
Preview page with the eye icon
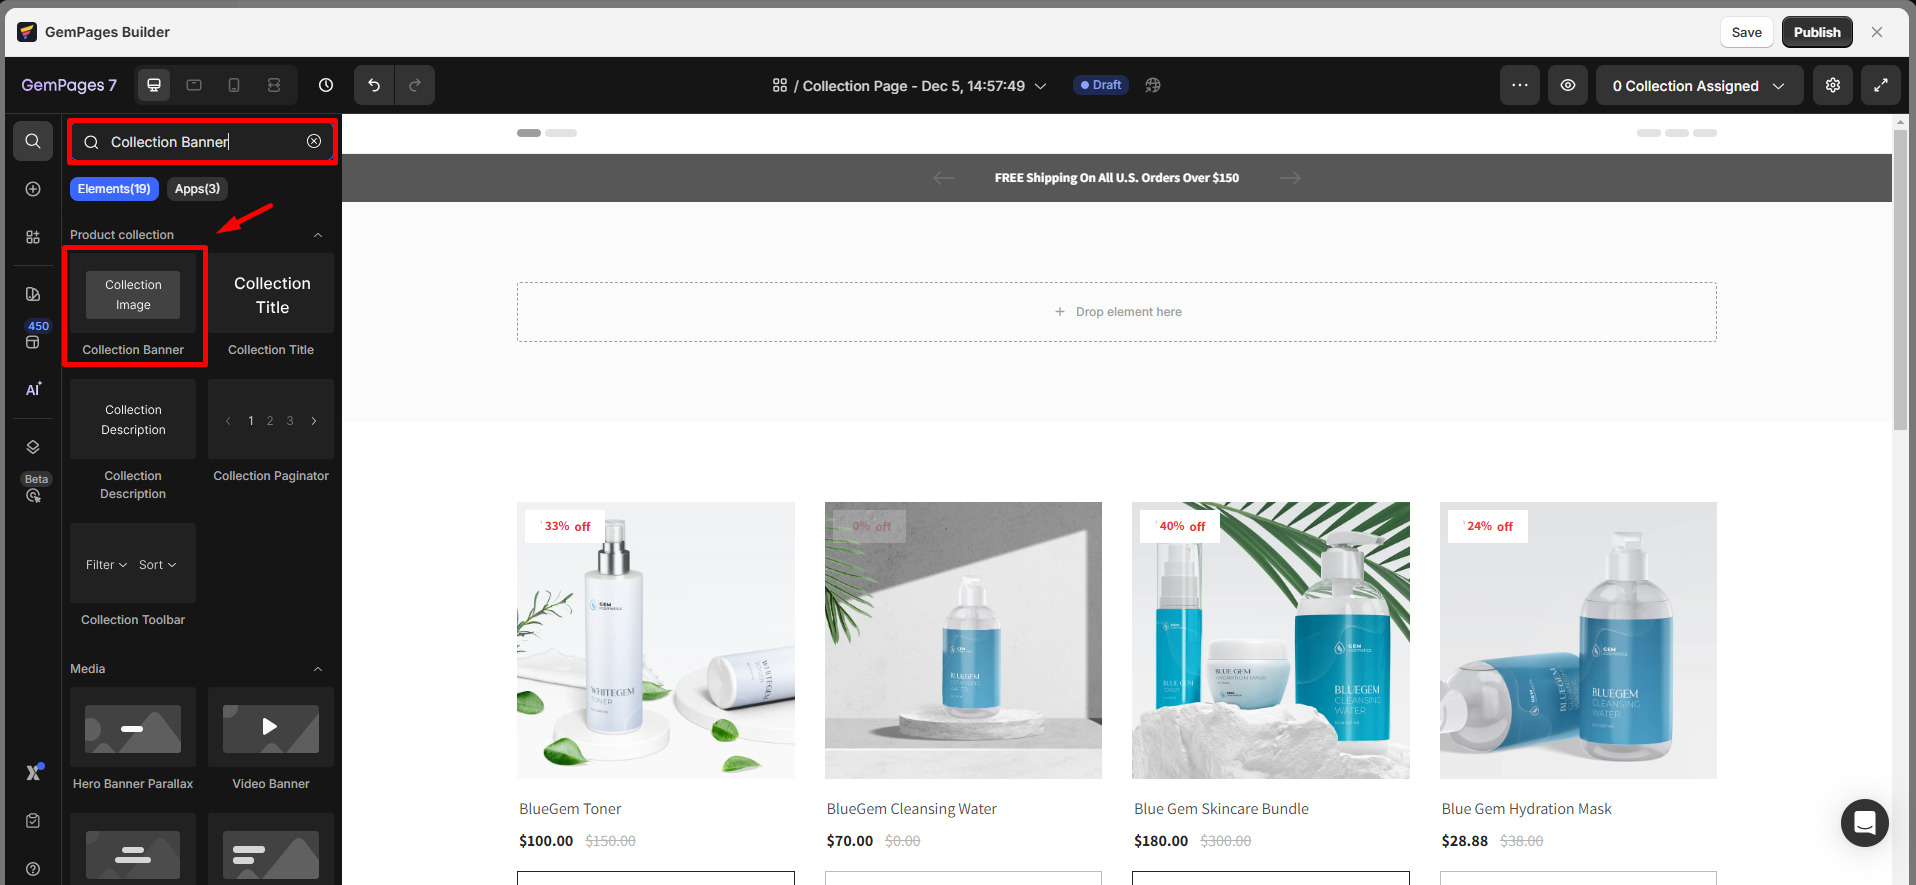(x=1567, y=85)
